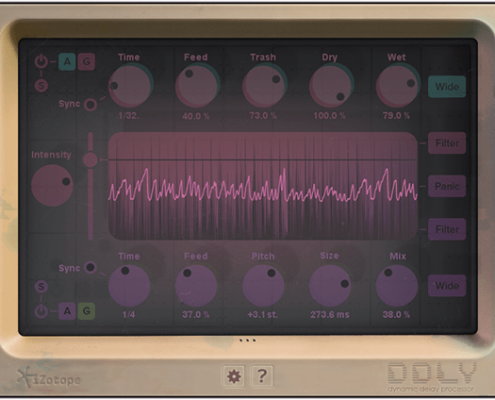Toggle the top Wide button
Viewport: 495px width, 400px height.
tap(447, 87)
